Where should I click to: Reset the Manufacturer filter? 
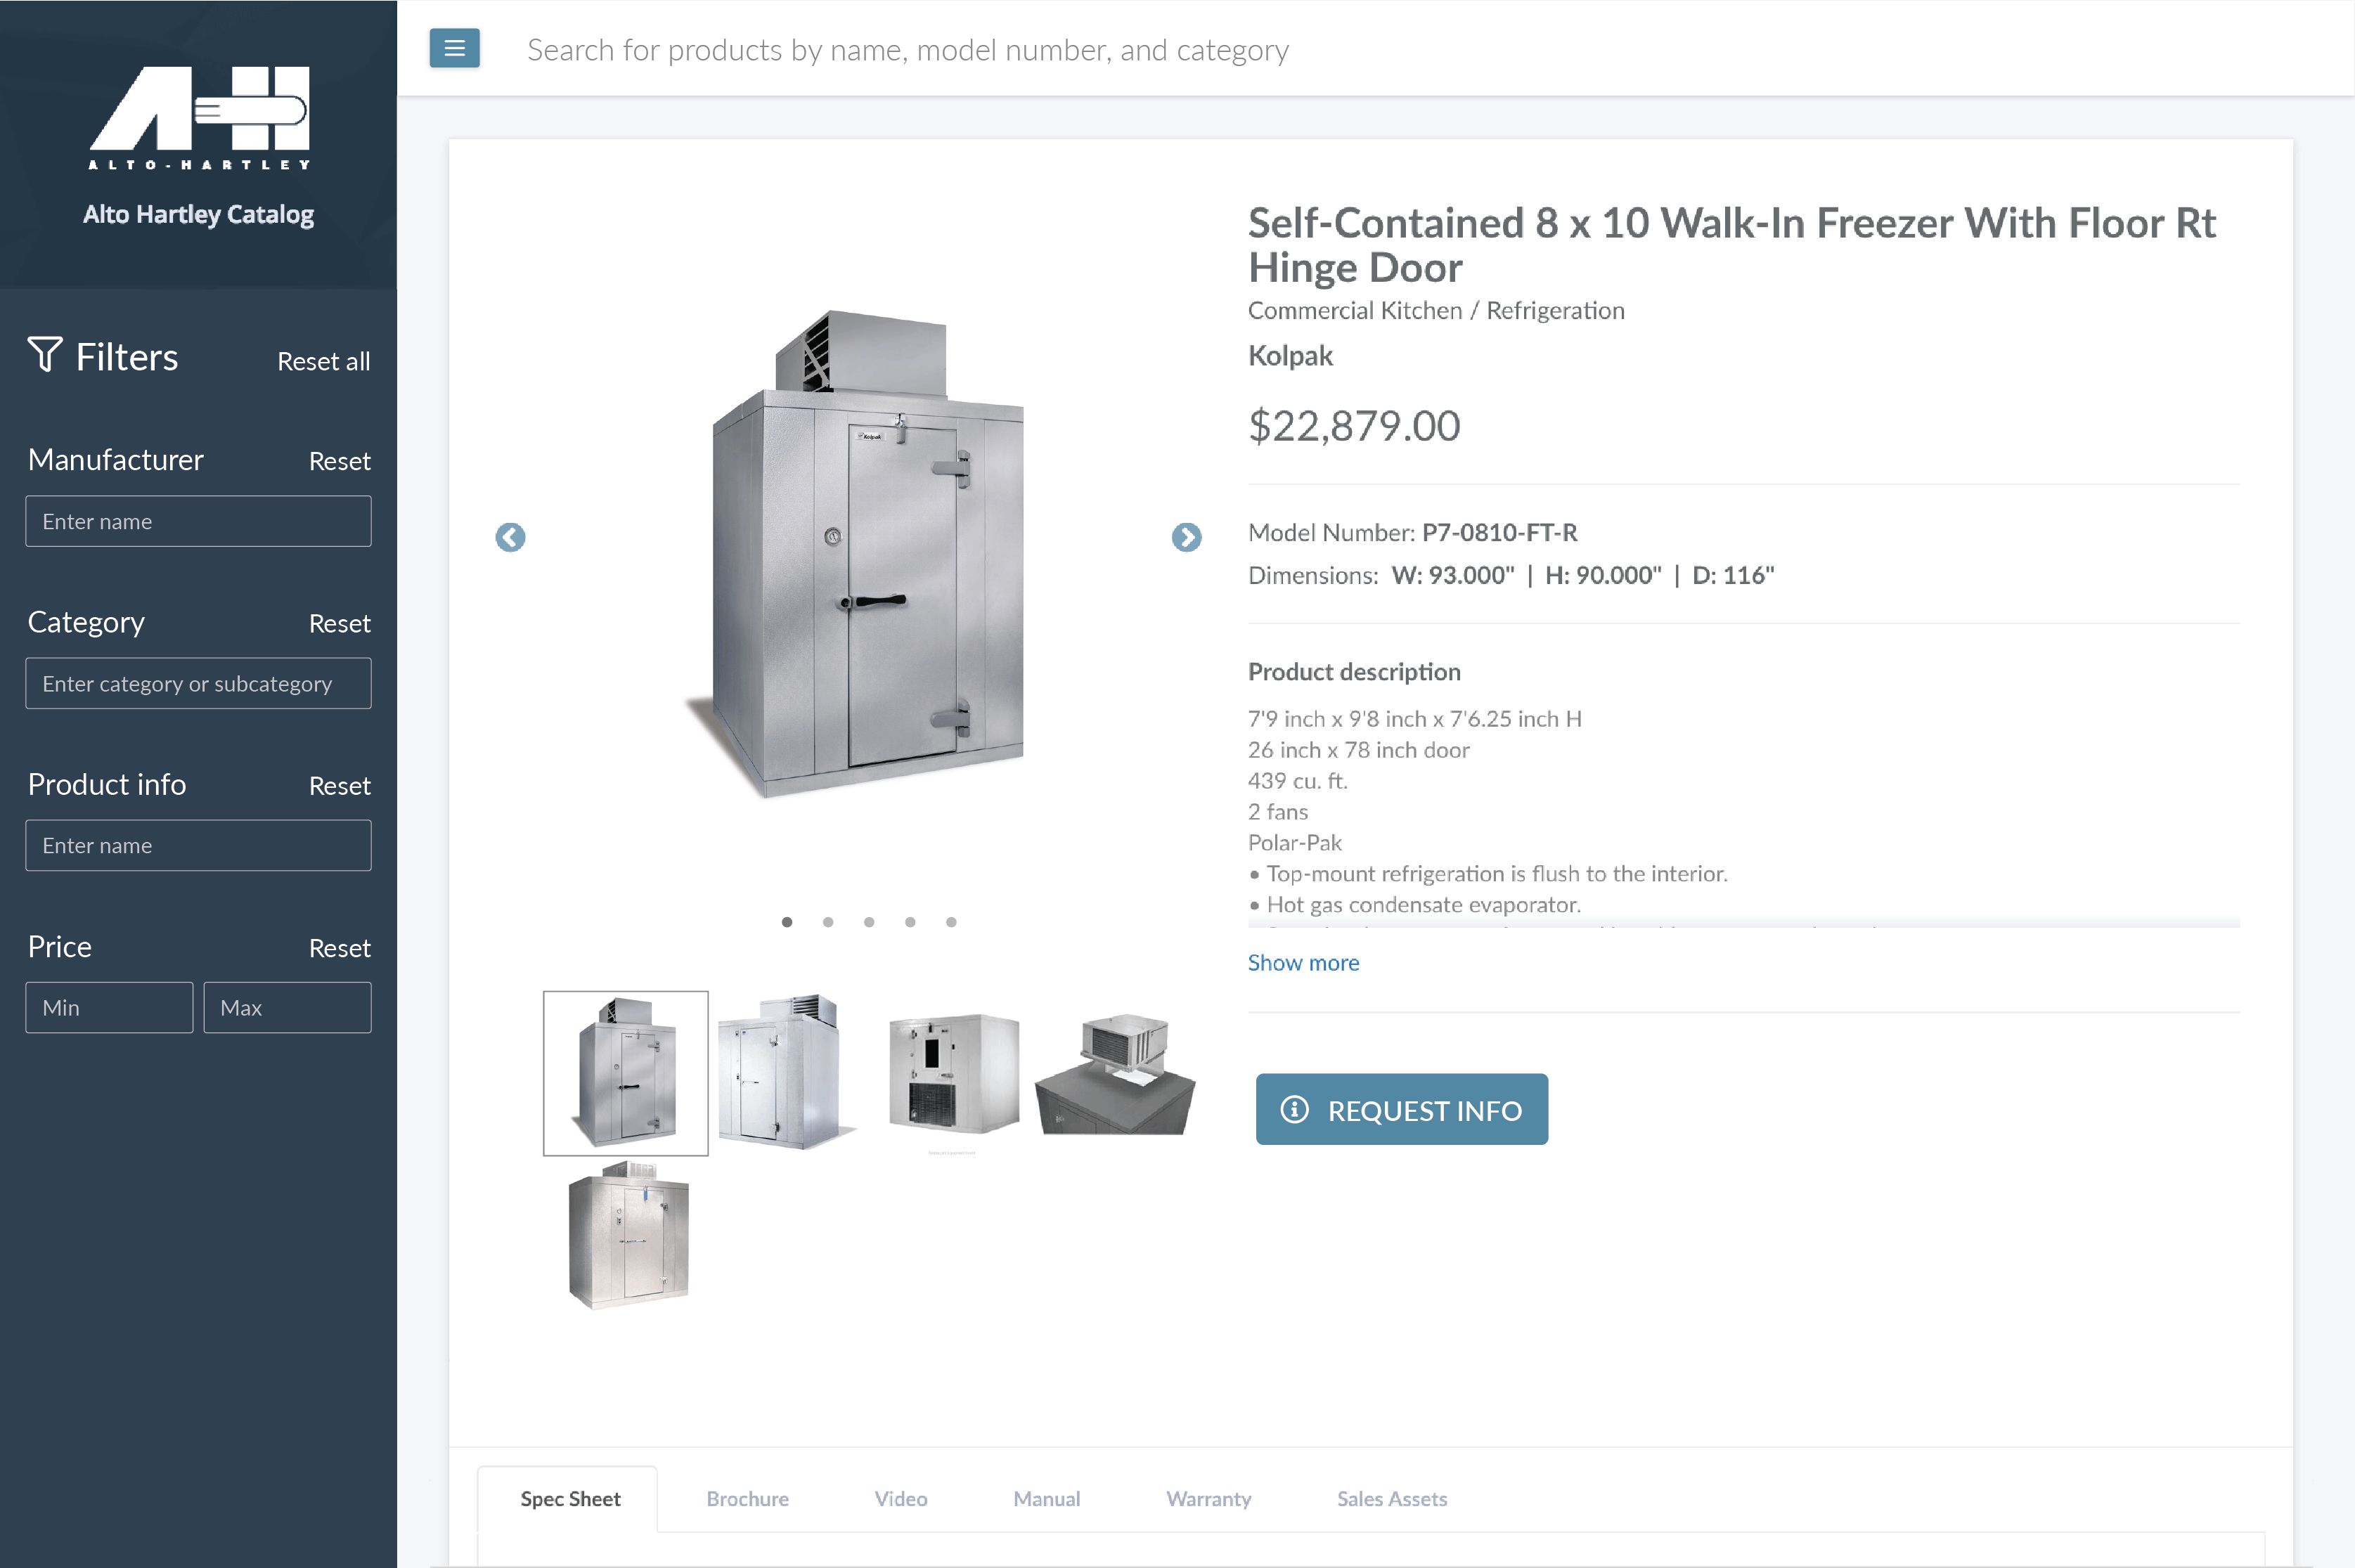pyautogui.click(x=339, y=461)
